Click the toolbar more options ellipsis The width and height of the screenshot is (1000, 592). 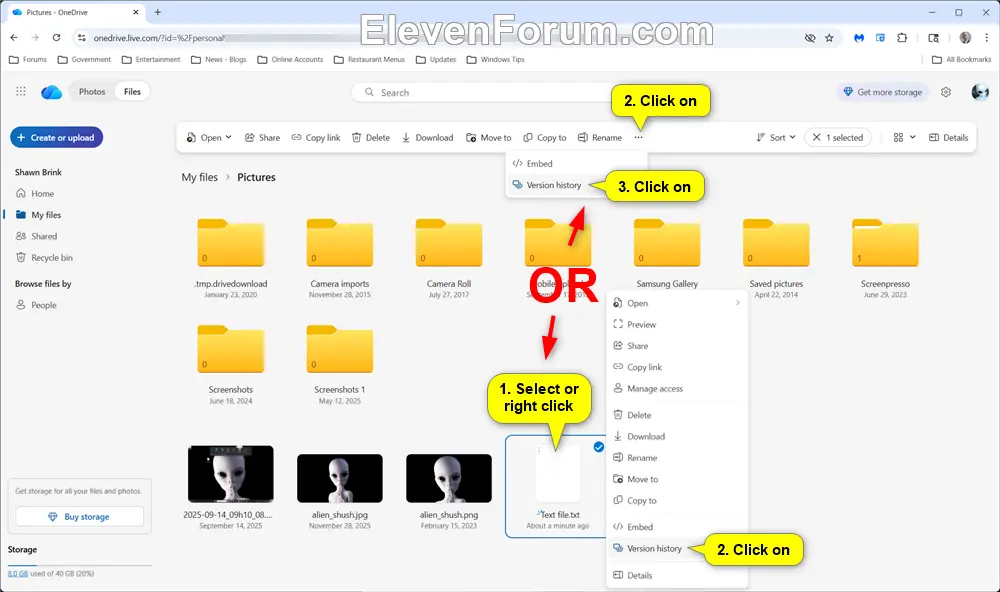tap(638, 138)
